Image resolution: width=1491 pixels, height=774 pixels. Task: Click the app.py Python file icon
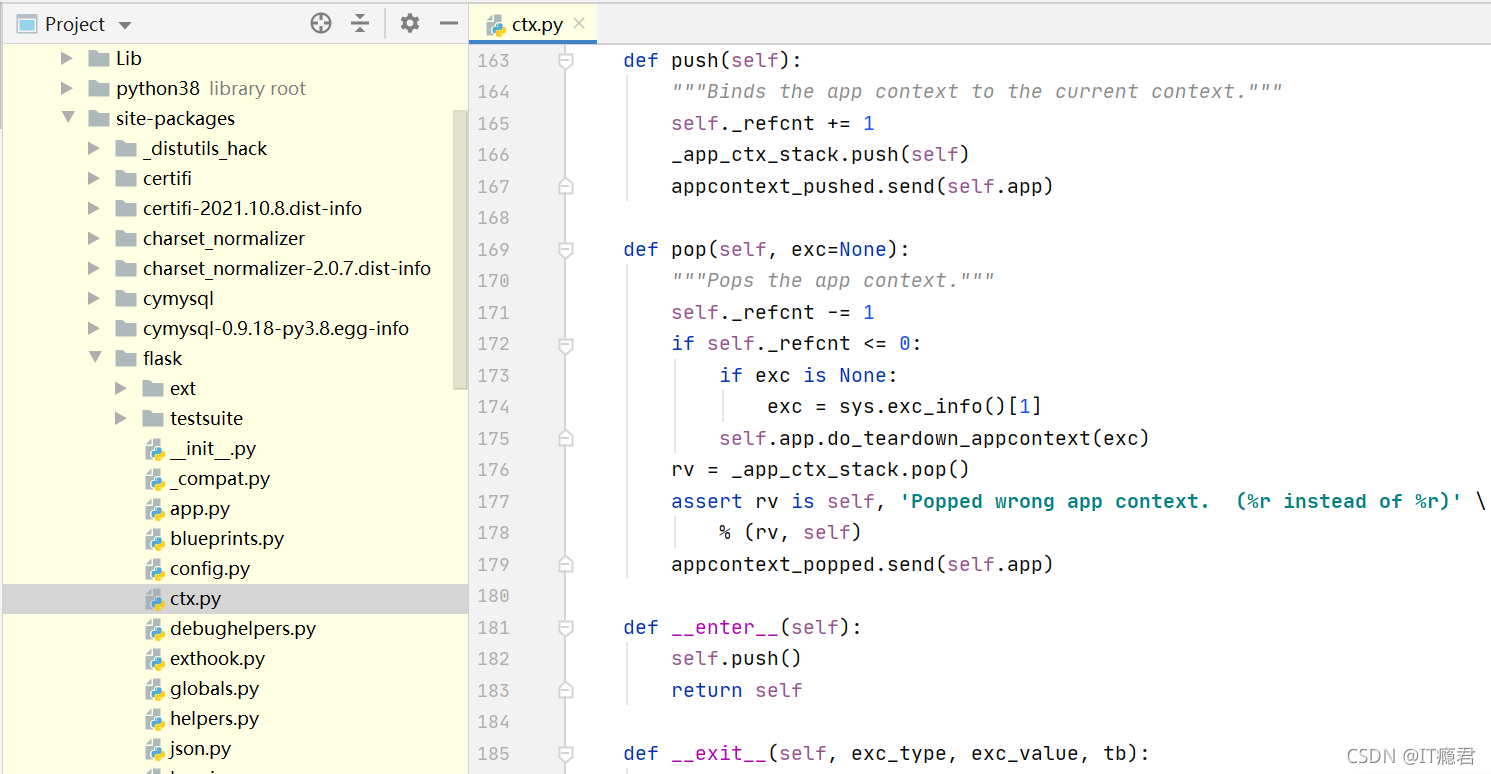pyautogui.click(x=154, y=509)
